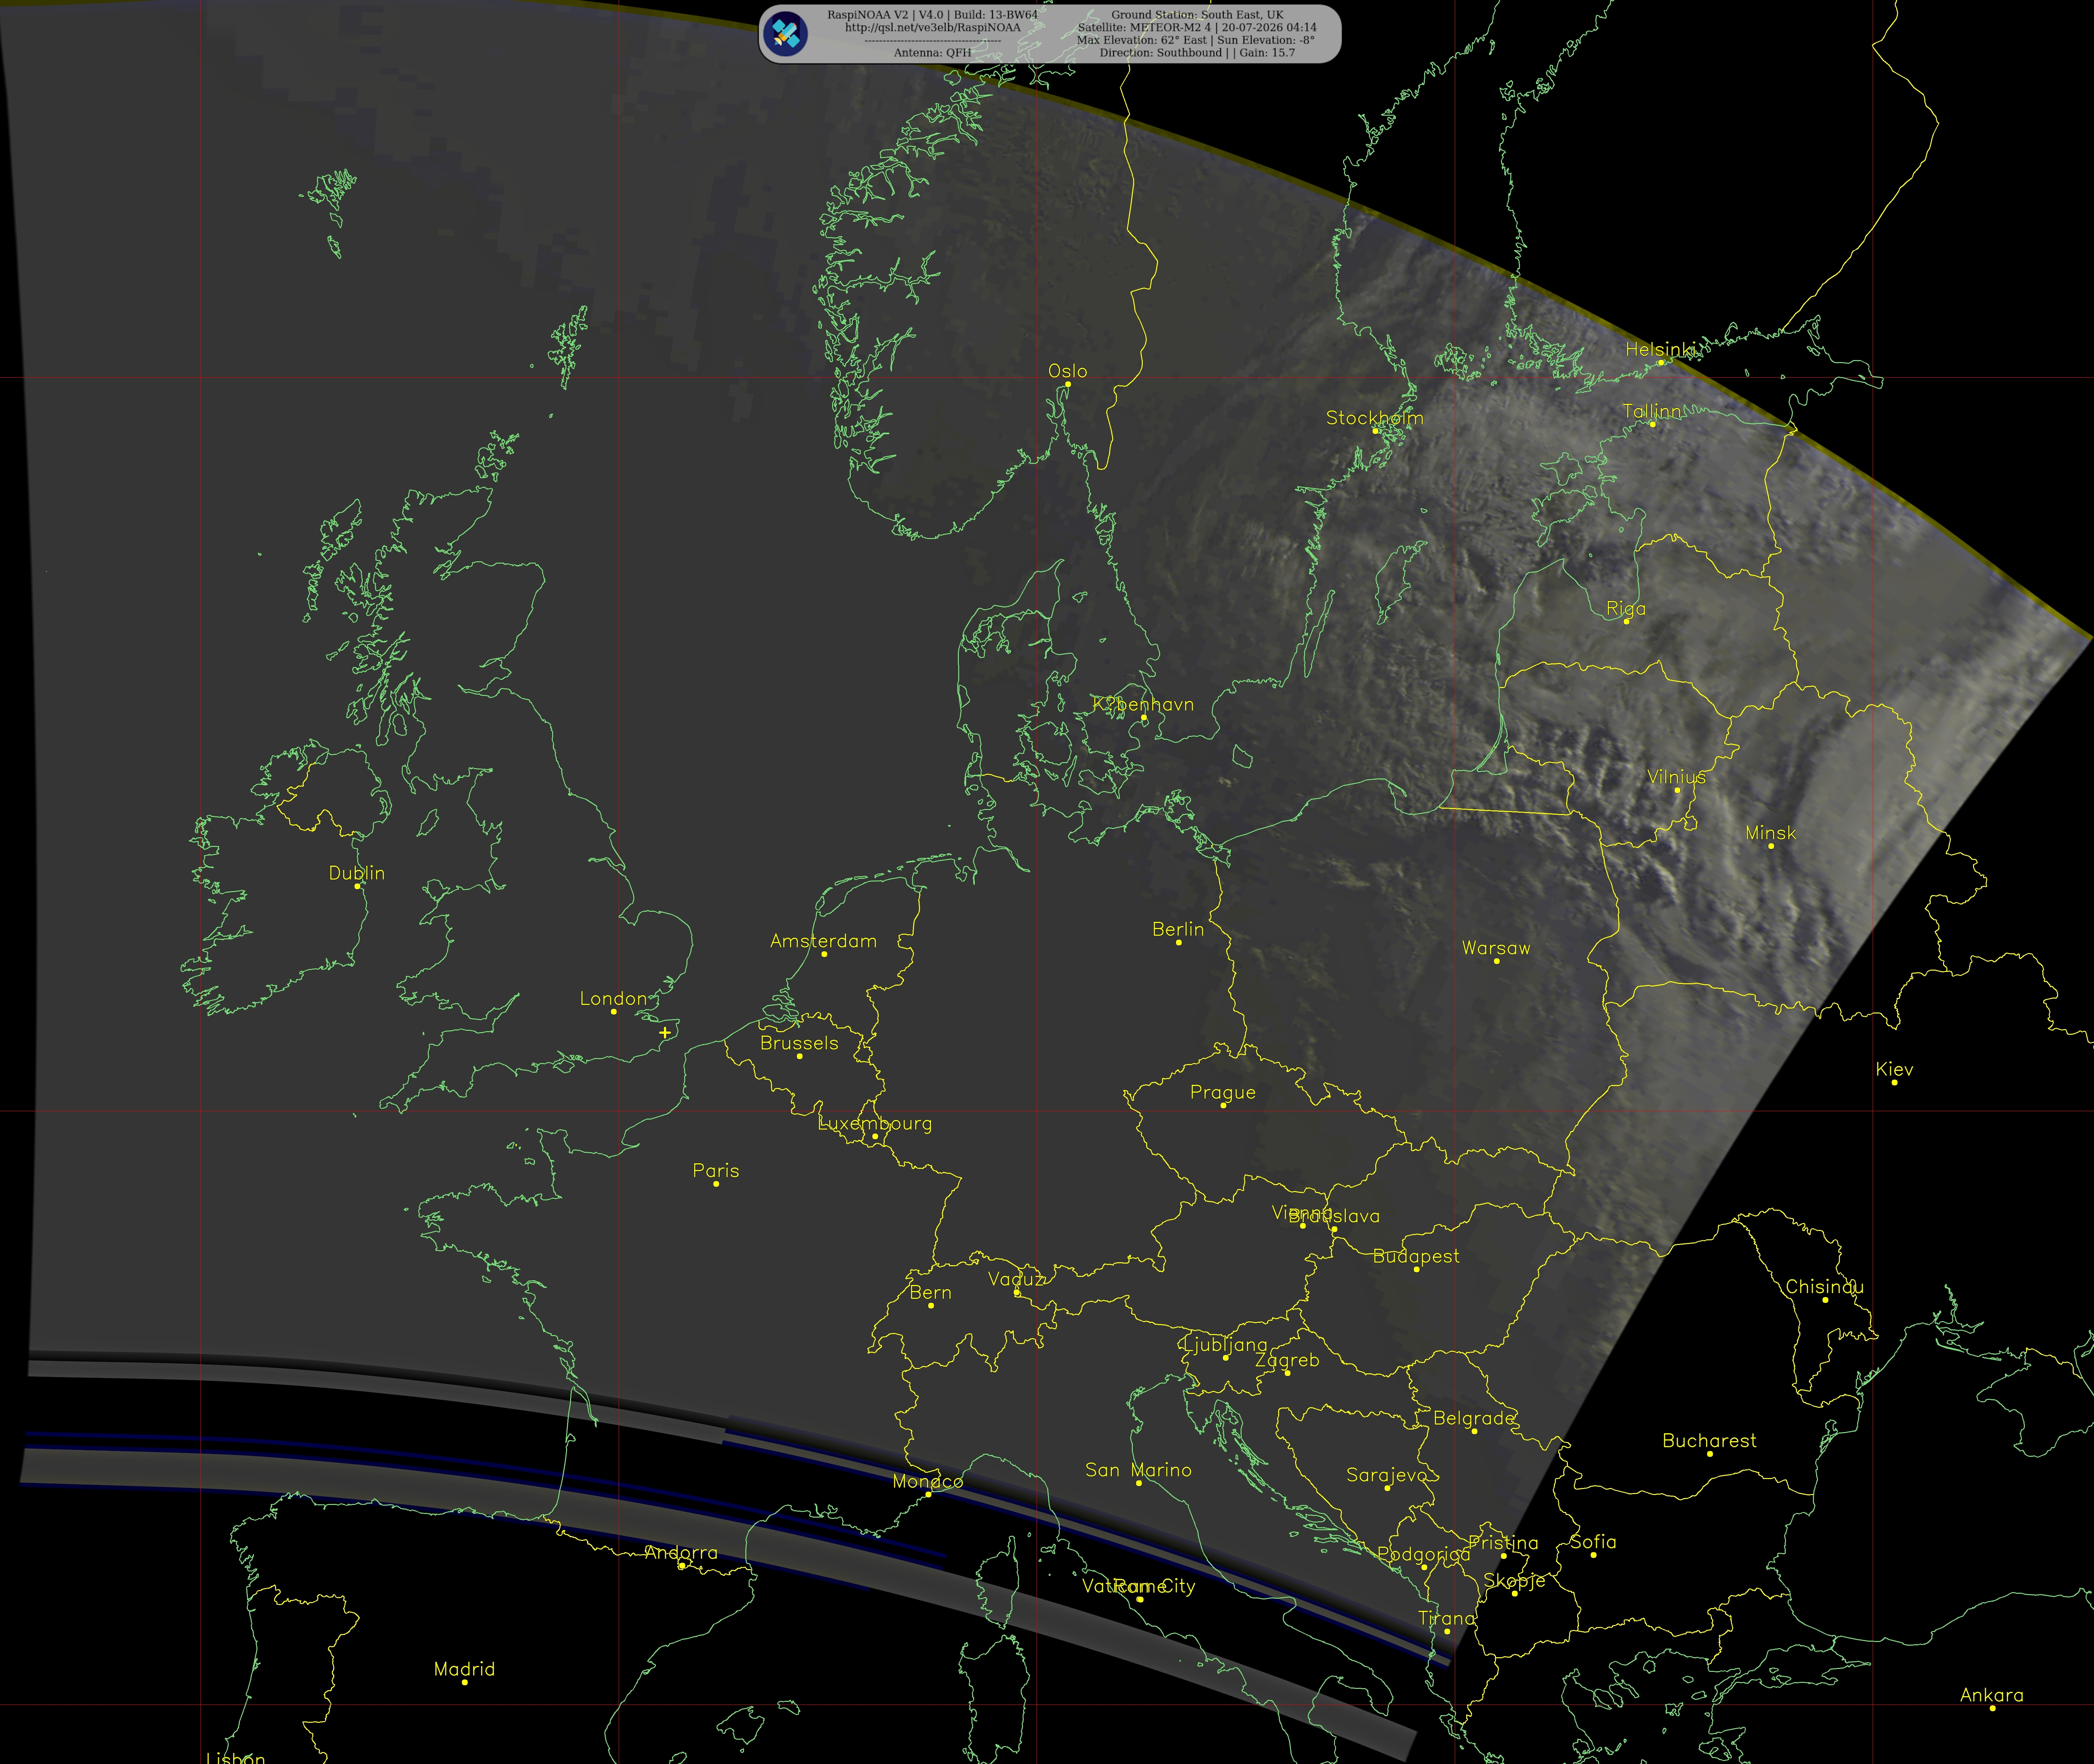Image resolution: width=2094 pixels, height=1764 pixels.
Task: Select the Ljubljana label on the map
Action: 1225,1345
